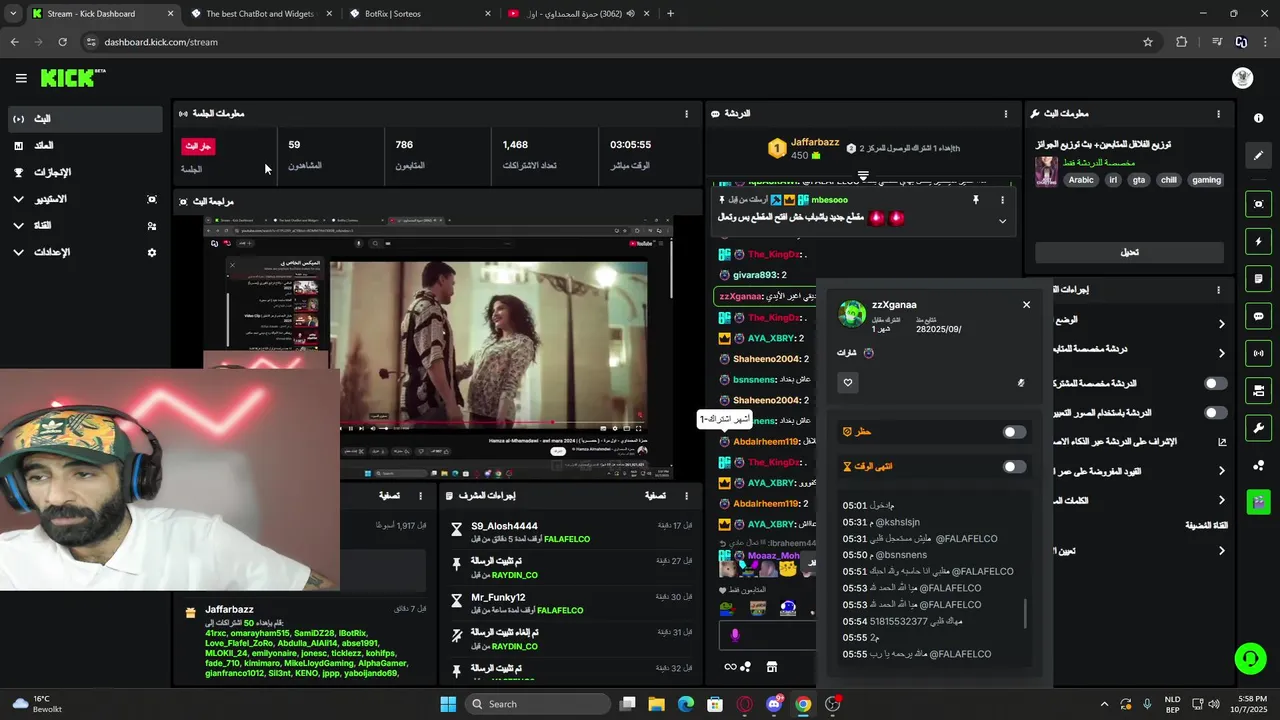1280x720 pixels.
Task: Open three-dot menu of stream info panel
Action: pyautogui.click(x=1218, y=114)
